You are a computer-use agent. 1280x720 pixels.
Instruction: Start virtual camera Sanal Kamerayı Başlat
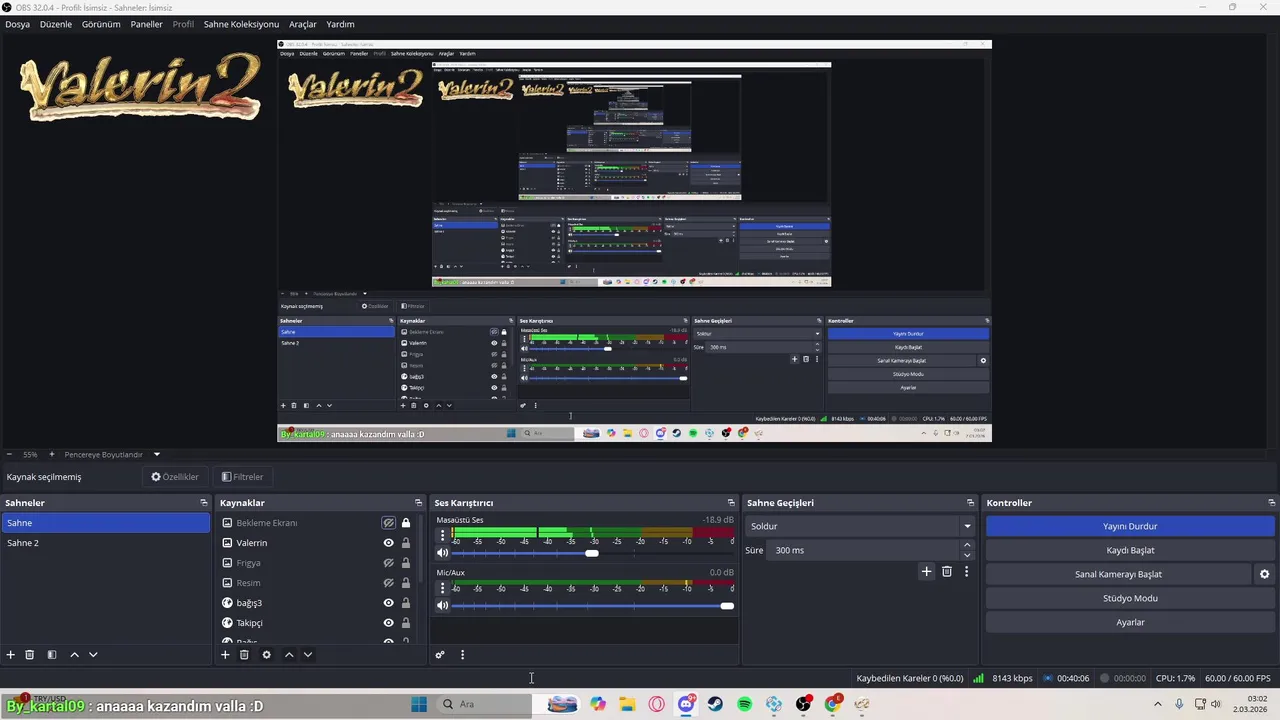(x=1118, y=574)
